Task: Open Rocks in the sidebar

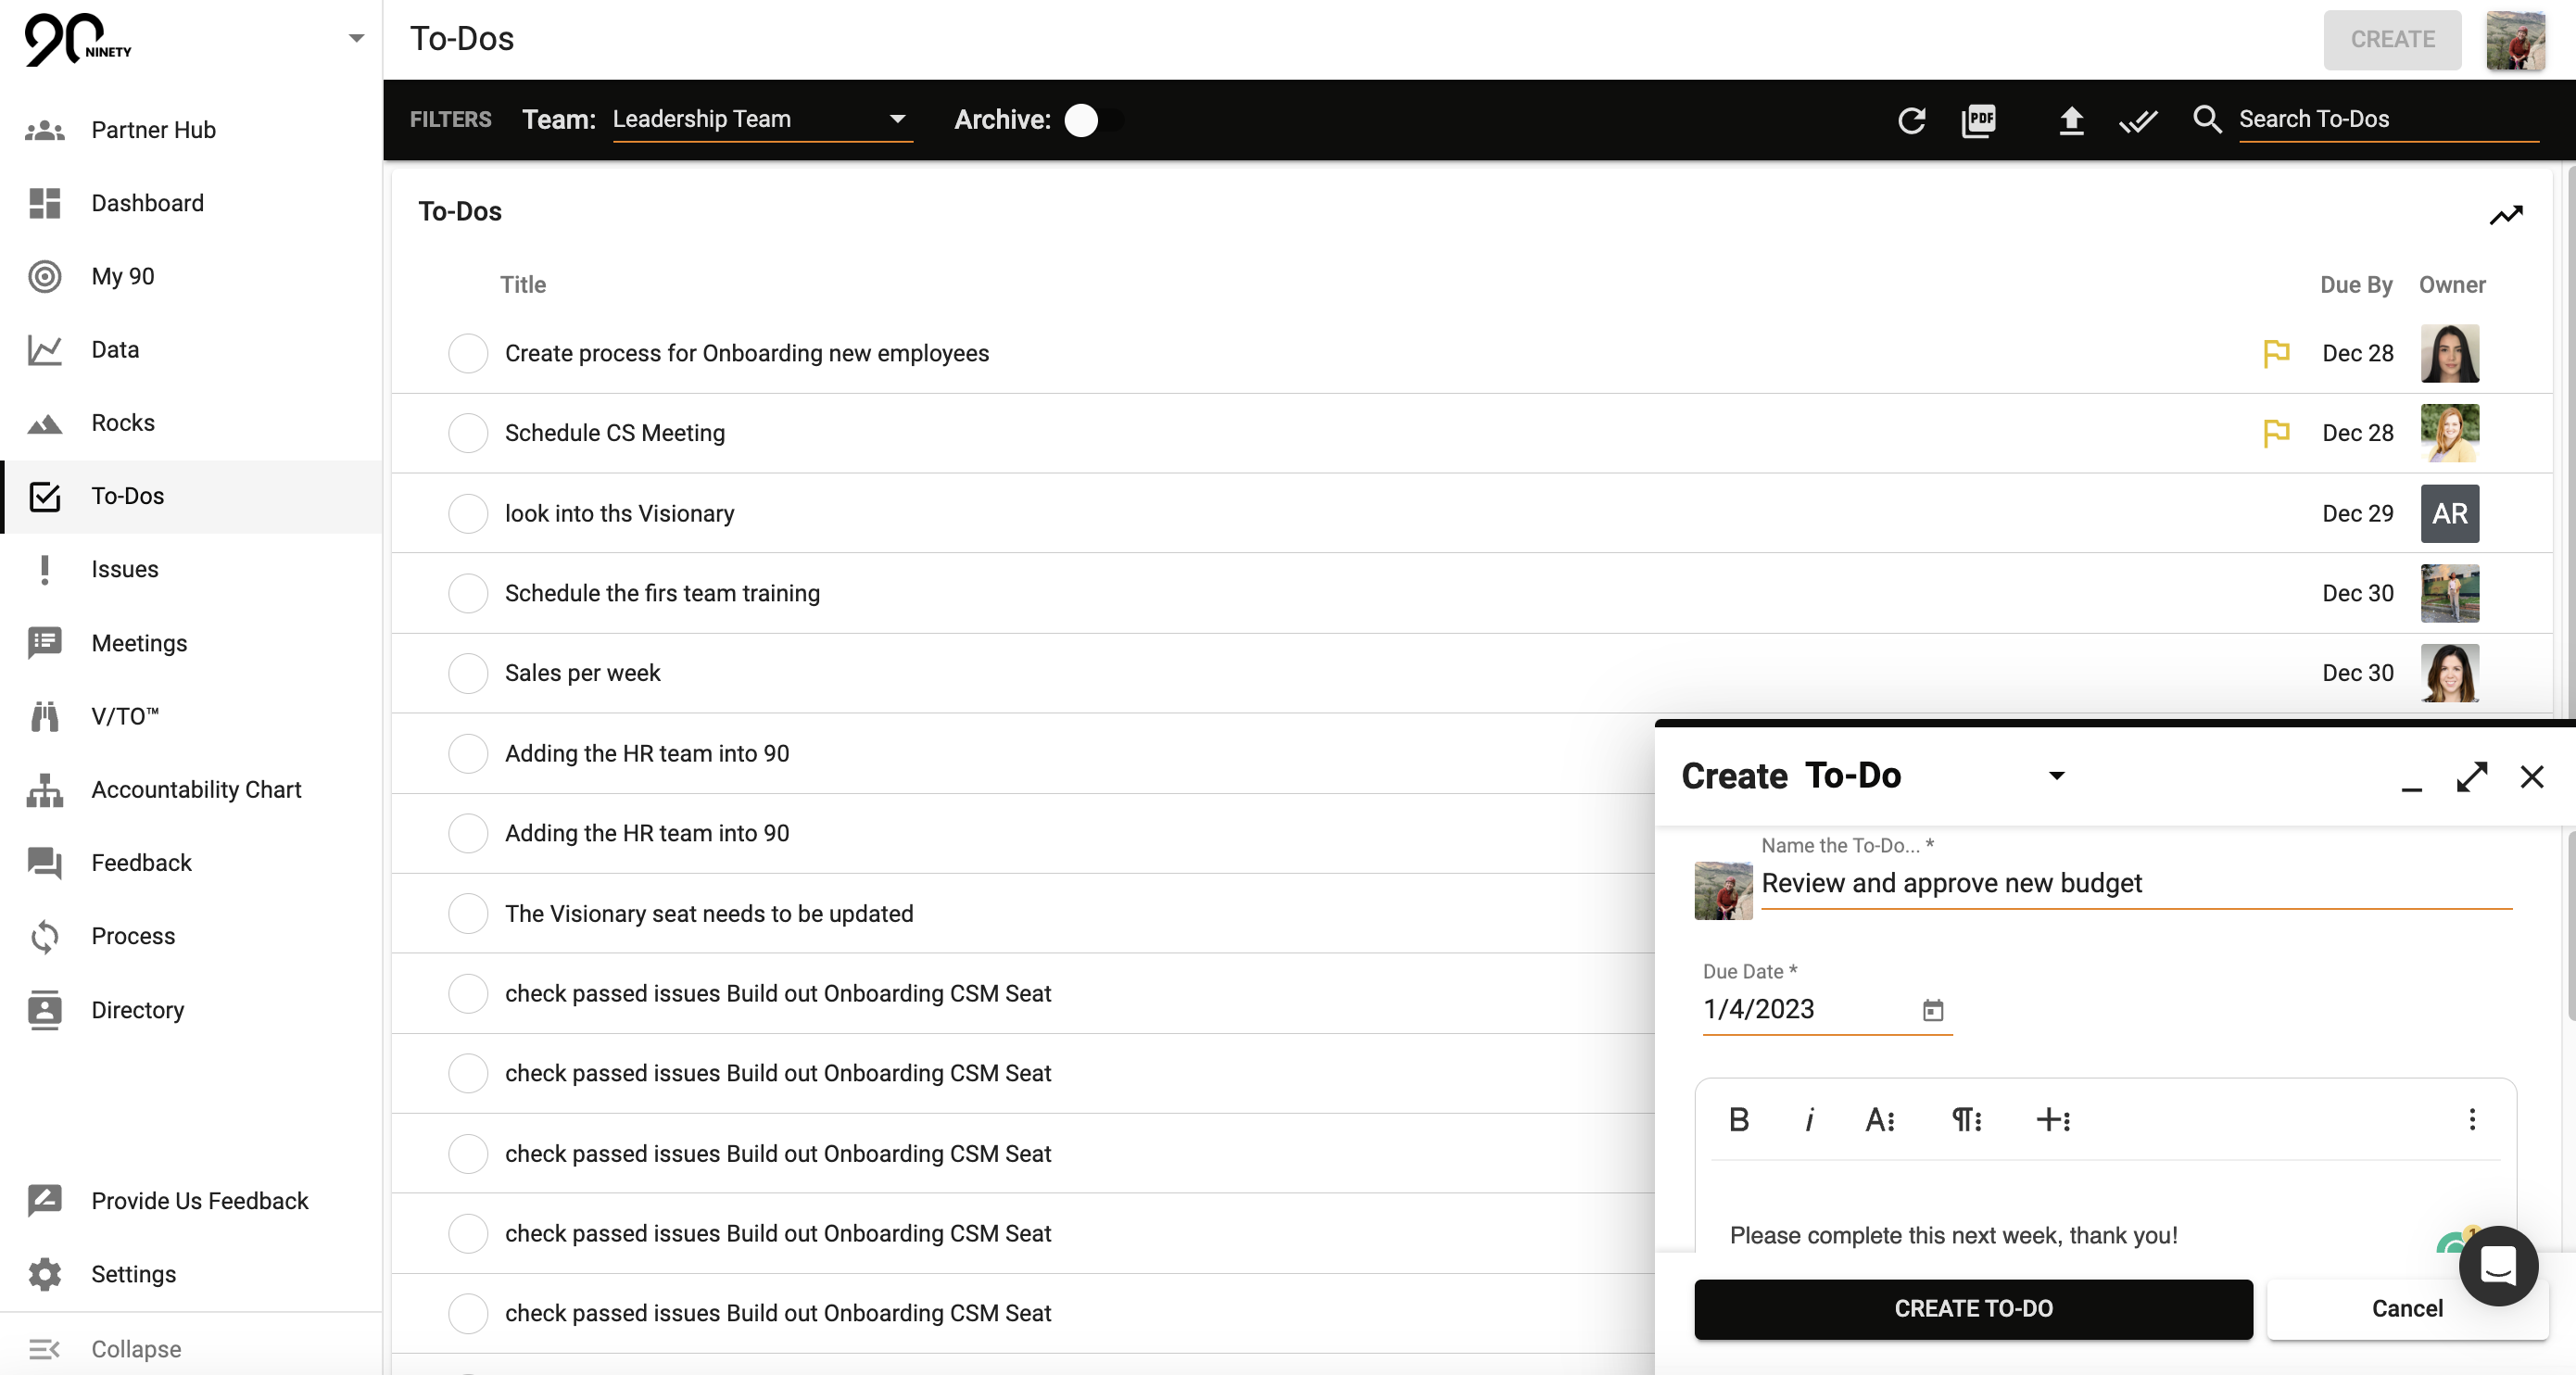Action: pos(122,422)
